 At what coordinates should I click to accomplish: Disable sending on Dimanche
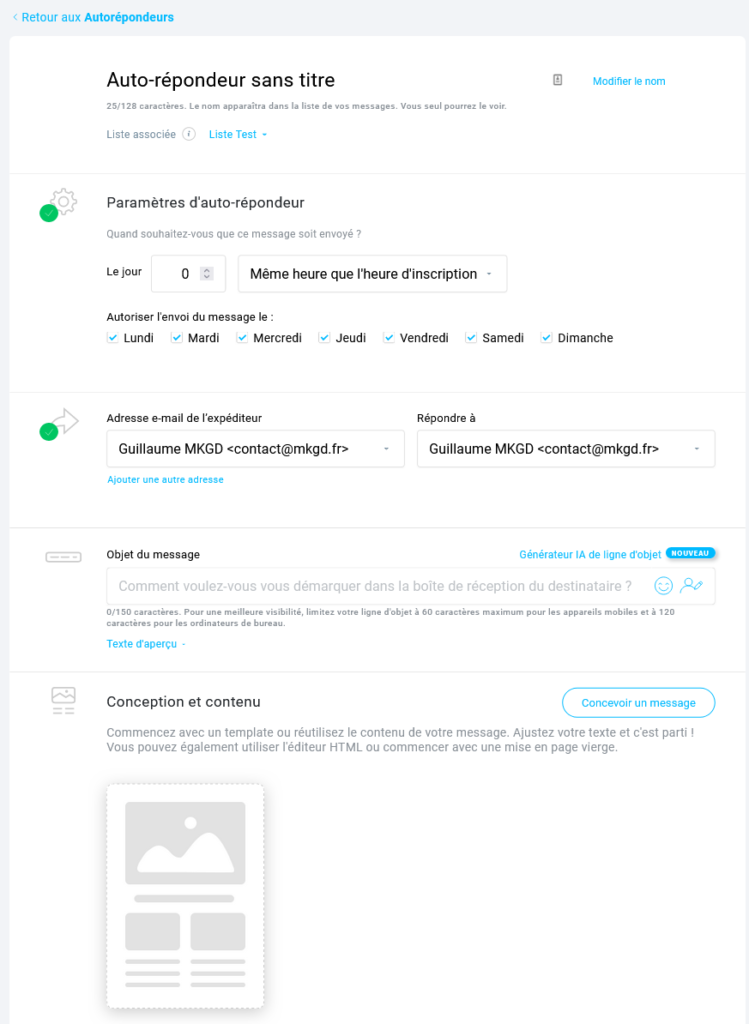[x=547, y=338]
